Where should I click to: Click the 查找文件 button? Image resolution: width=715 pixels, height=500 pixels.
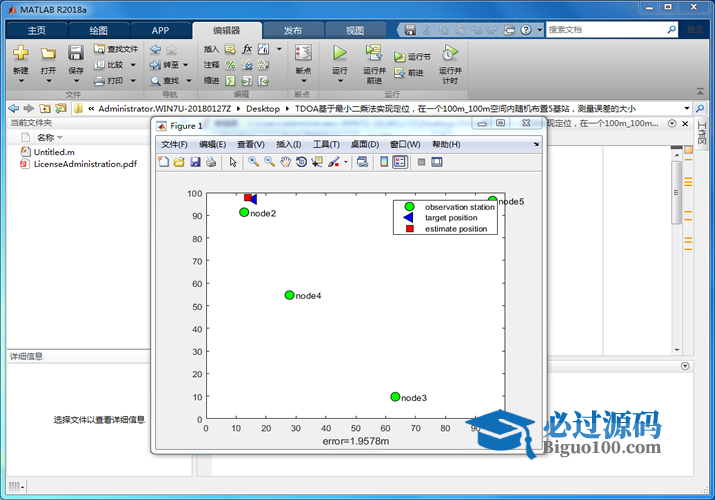(116, 49)
